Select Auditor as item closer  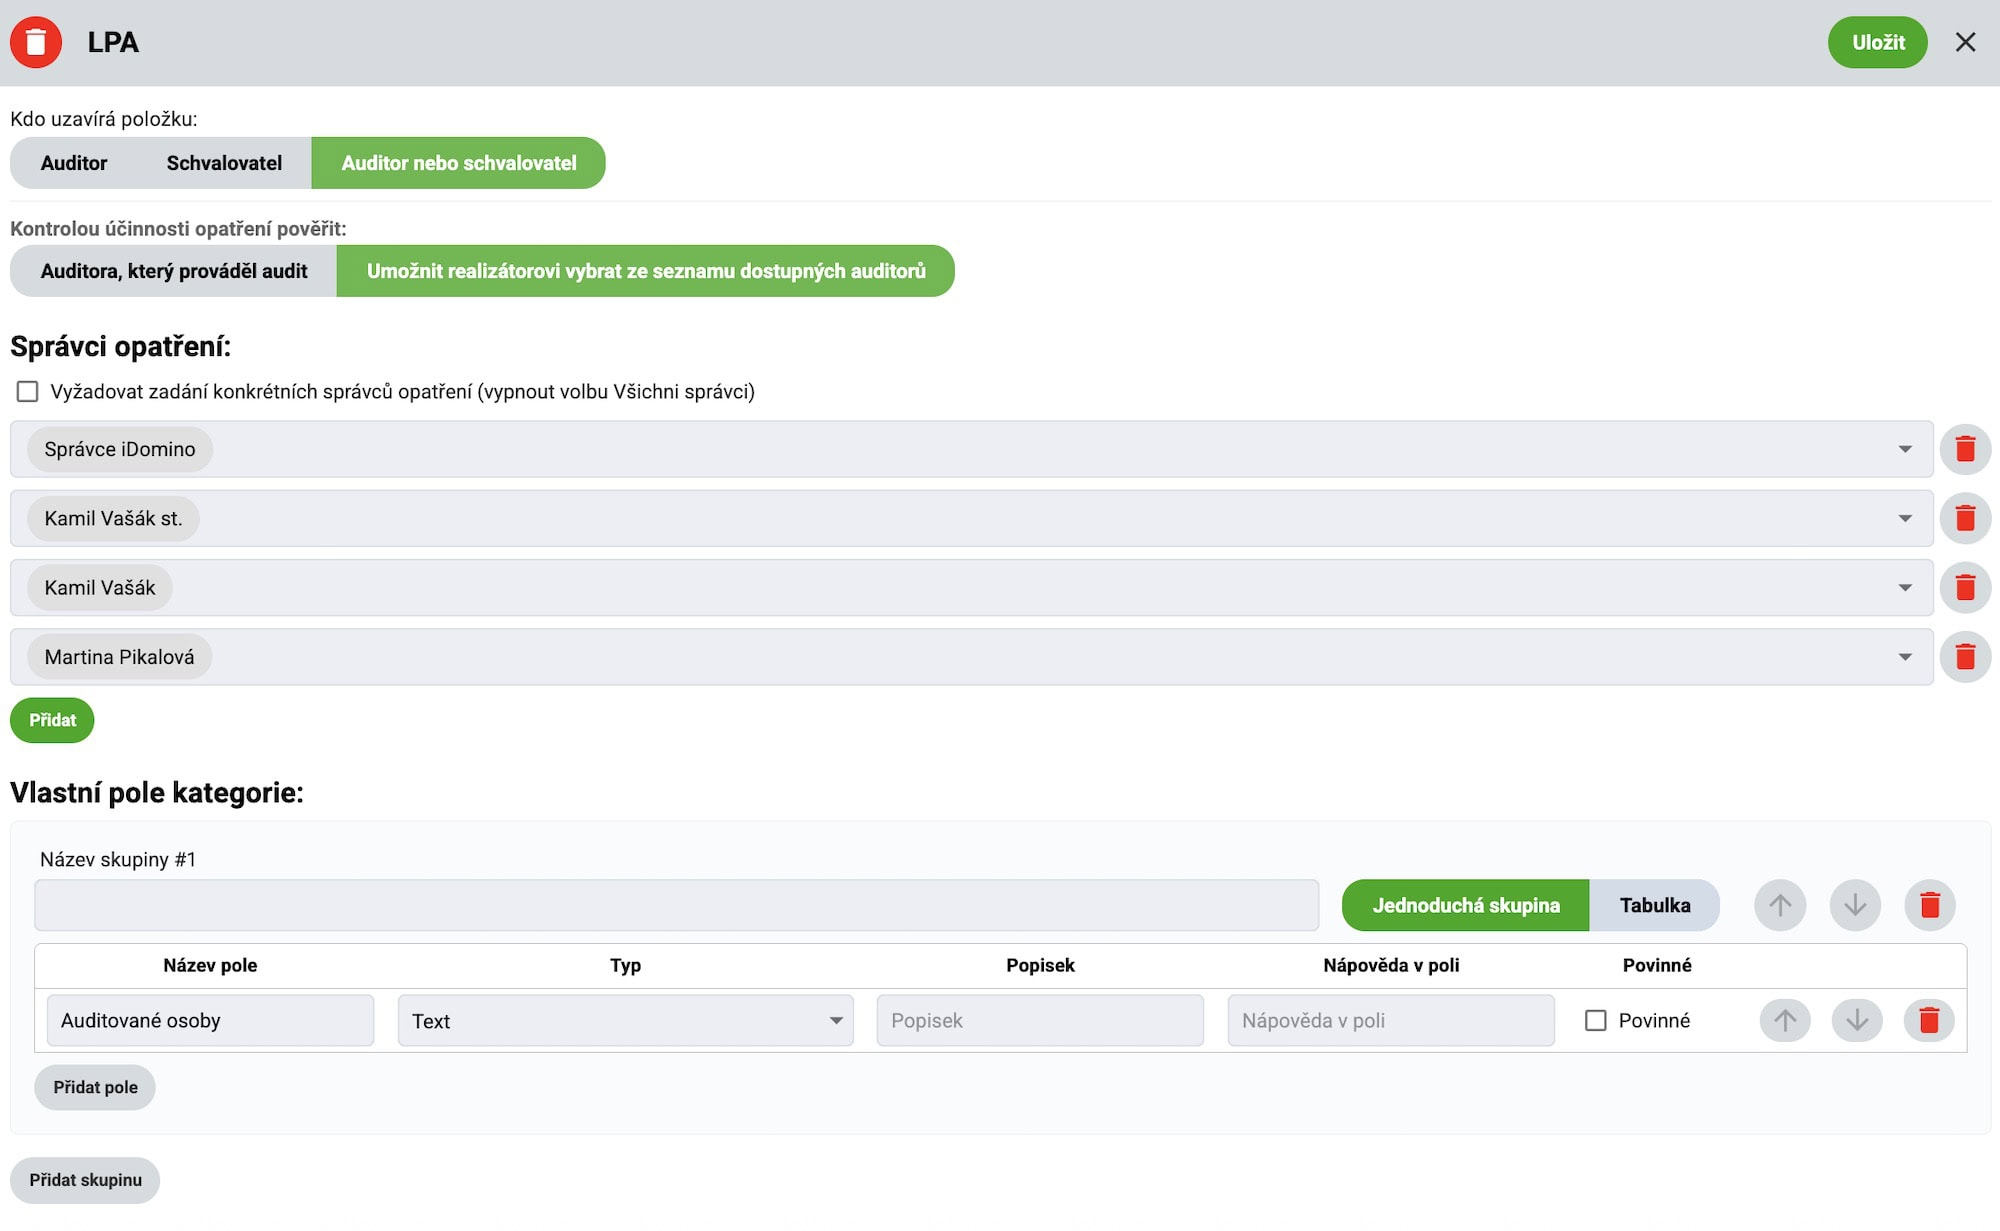(x=74, y=163)
